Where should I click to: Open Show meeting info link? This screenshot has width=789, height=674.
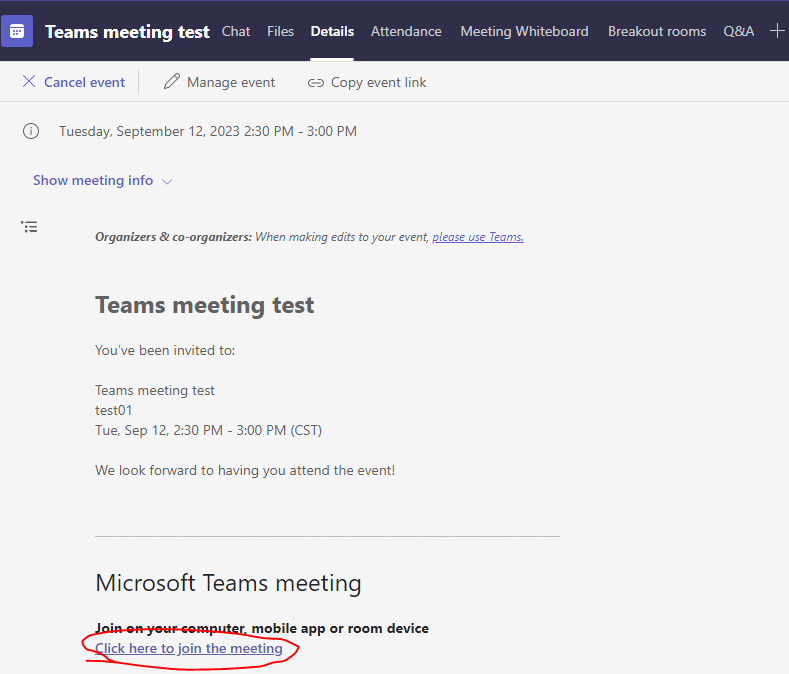(x=93, y=180)
